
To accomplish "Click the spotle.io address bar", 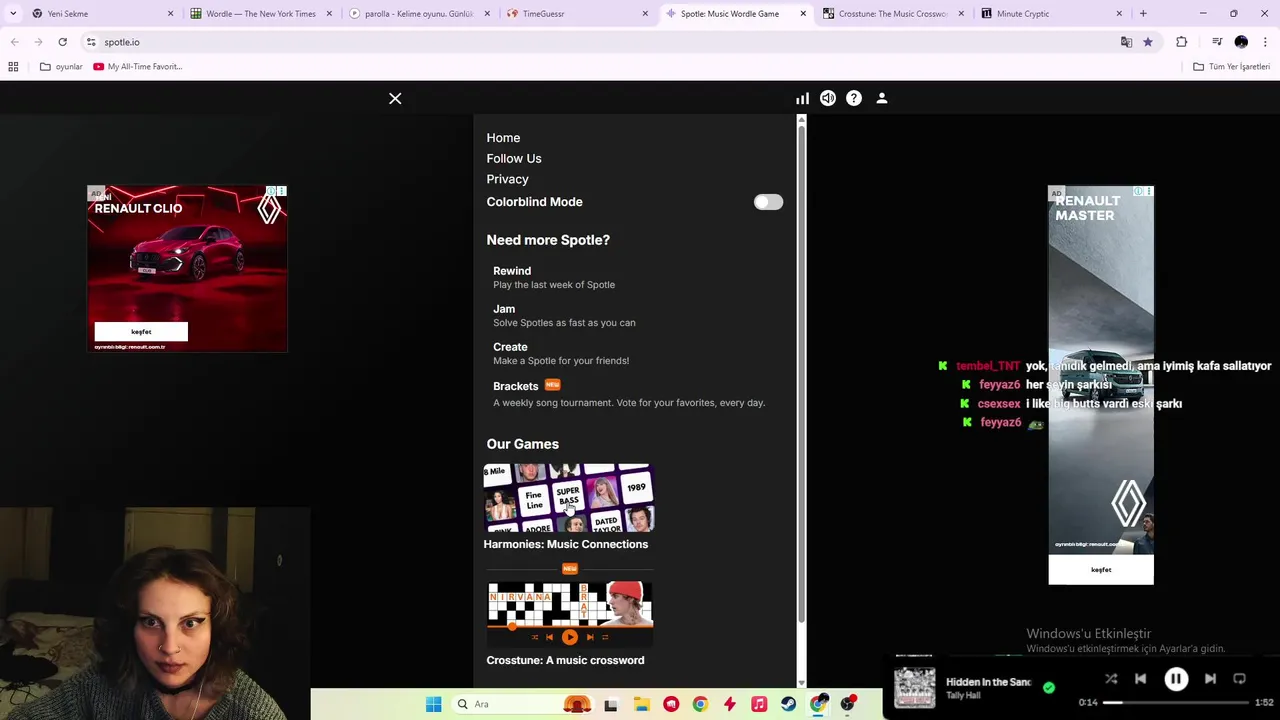I will pyautogui.click(x=600, y=42).
